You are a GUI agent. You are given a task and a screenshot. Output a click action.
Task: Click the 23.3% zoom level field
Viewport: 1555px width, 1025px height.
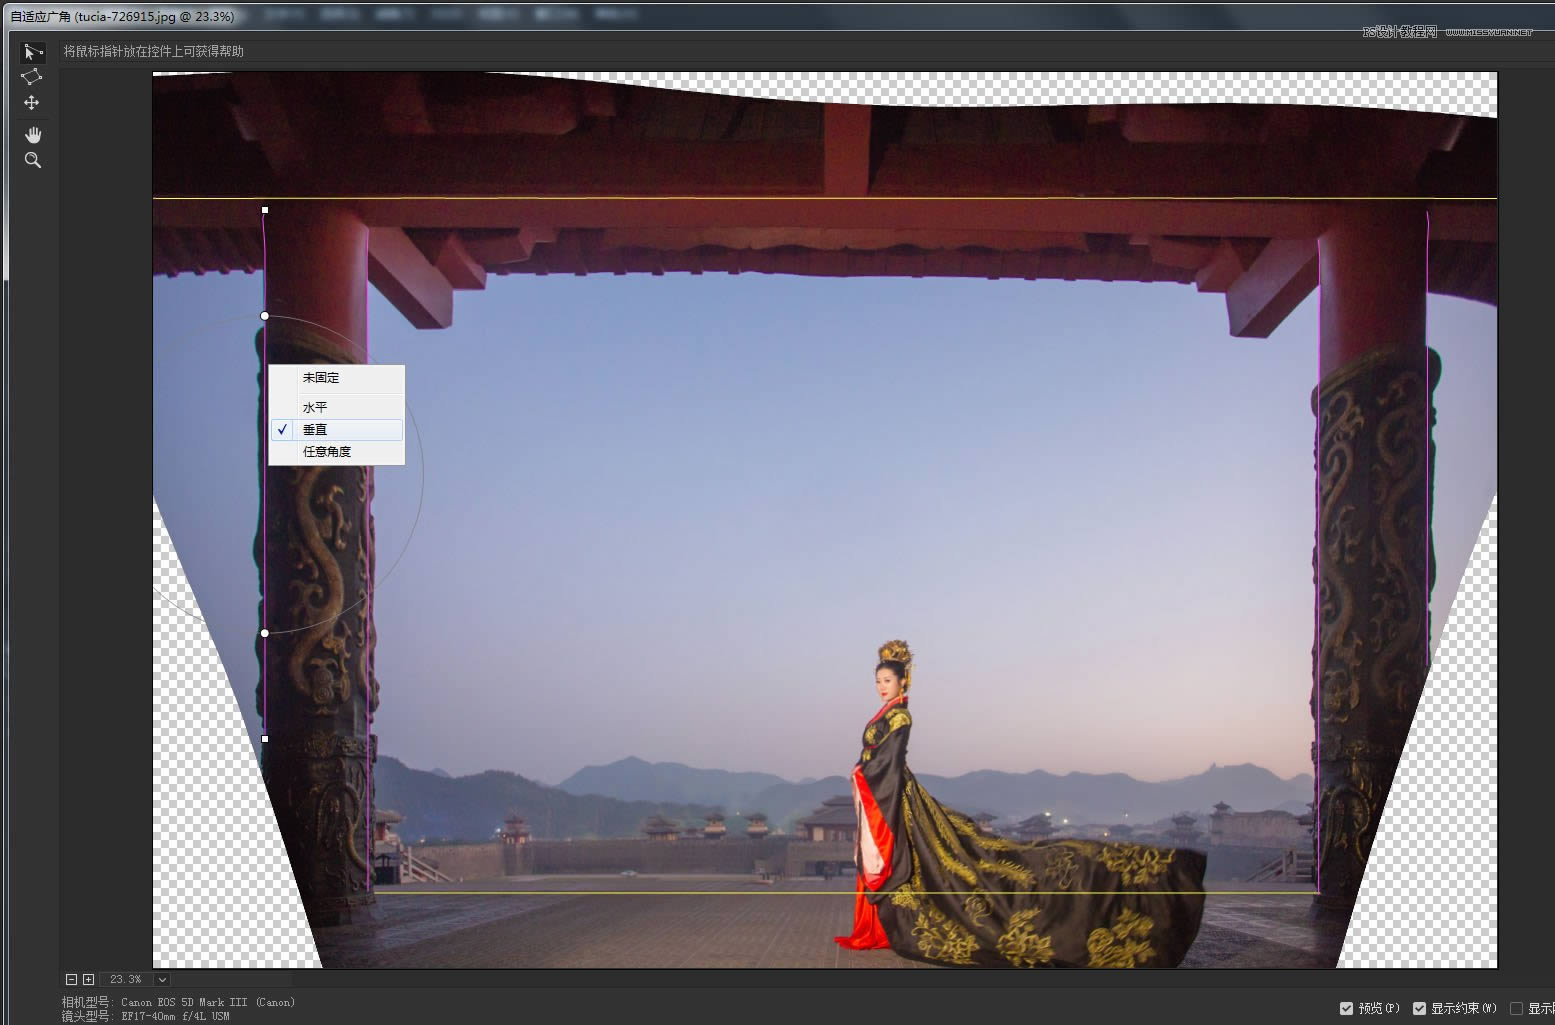click(126, 980)
